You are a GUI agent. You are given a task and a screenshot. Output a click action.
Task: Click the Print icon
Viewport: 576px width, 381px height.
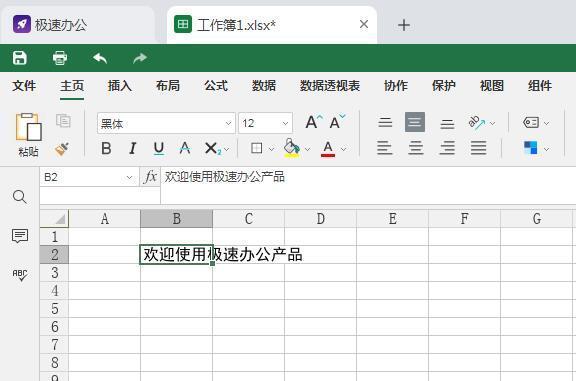tap(60, 58)
